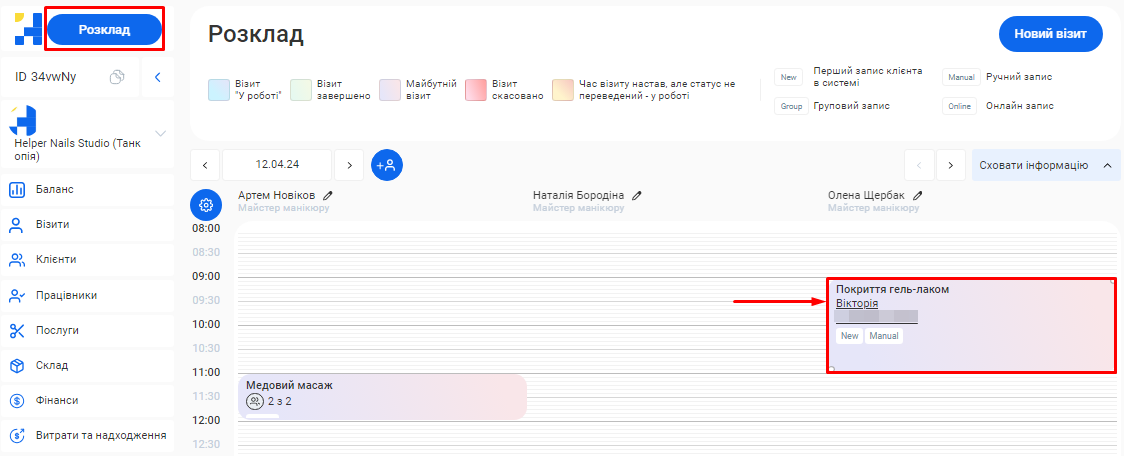Edit Наталія Бородіна with pencil icon

click(636, 195)
